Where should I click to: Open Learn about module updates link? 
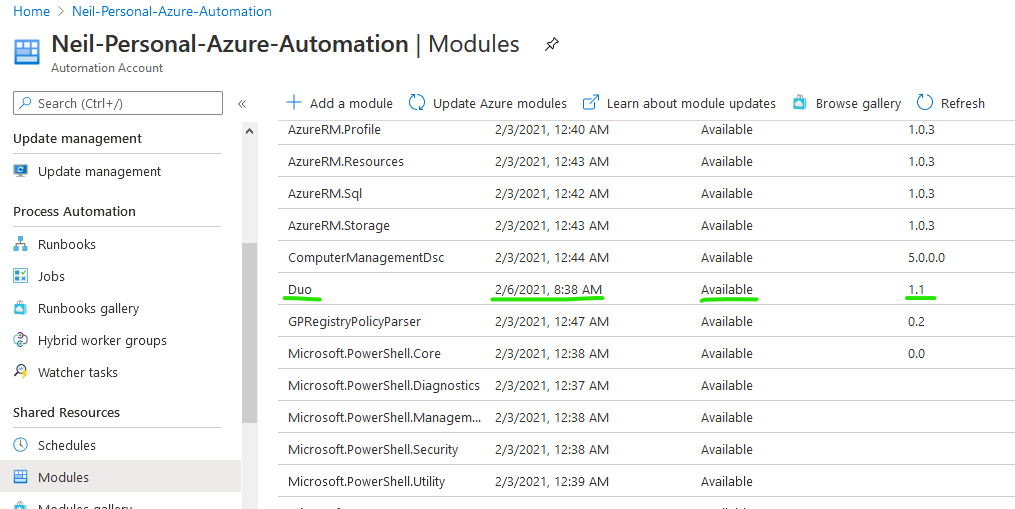pyautogui.click(x=679, y=103)
